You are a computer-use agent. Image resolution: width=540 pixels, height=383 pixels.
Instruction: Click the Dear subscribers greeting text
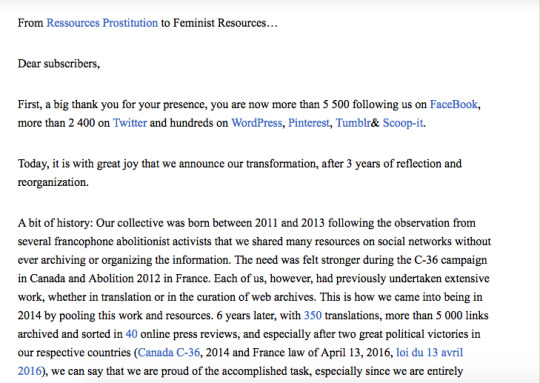click(x=59, y=63)
